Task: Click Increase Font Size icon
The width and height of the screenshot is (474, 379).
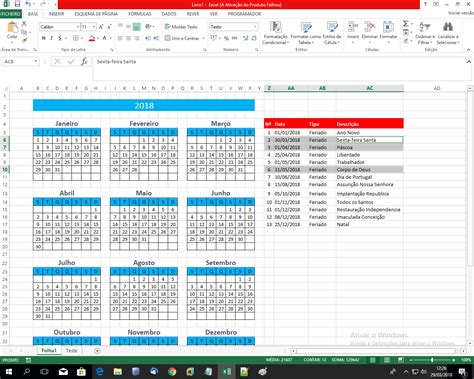Action: tap(101, 27)
